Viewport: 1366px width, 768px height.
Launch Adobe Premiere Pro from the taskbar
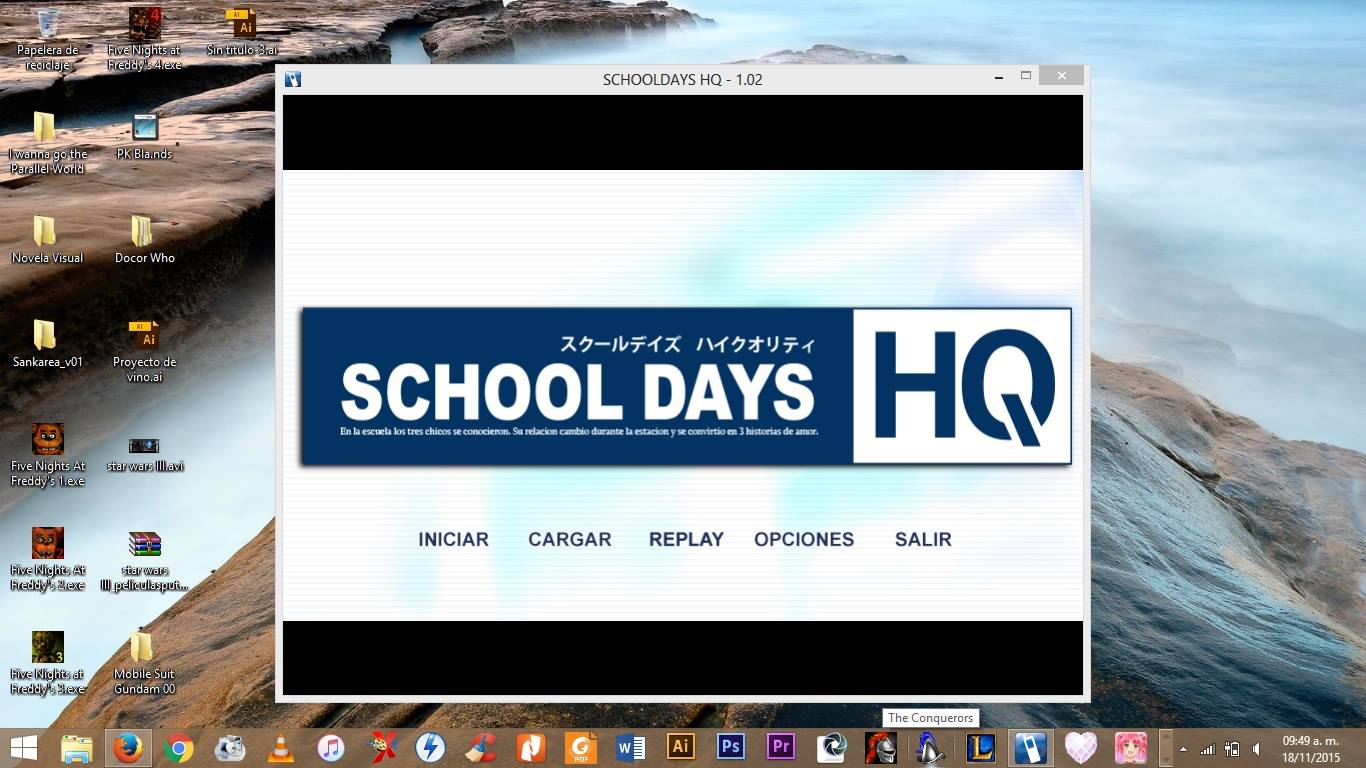[x=781, y=748]
